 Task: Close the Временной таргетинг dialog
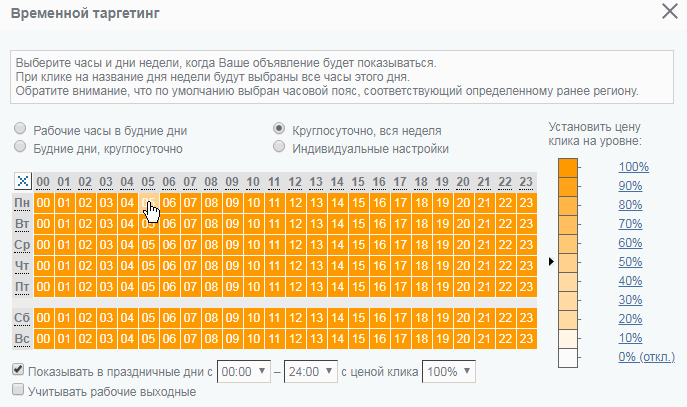[670, 11]
